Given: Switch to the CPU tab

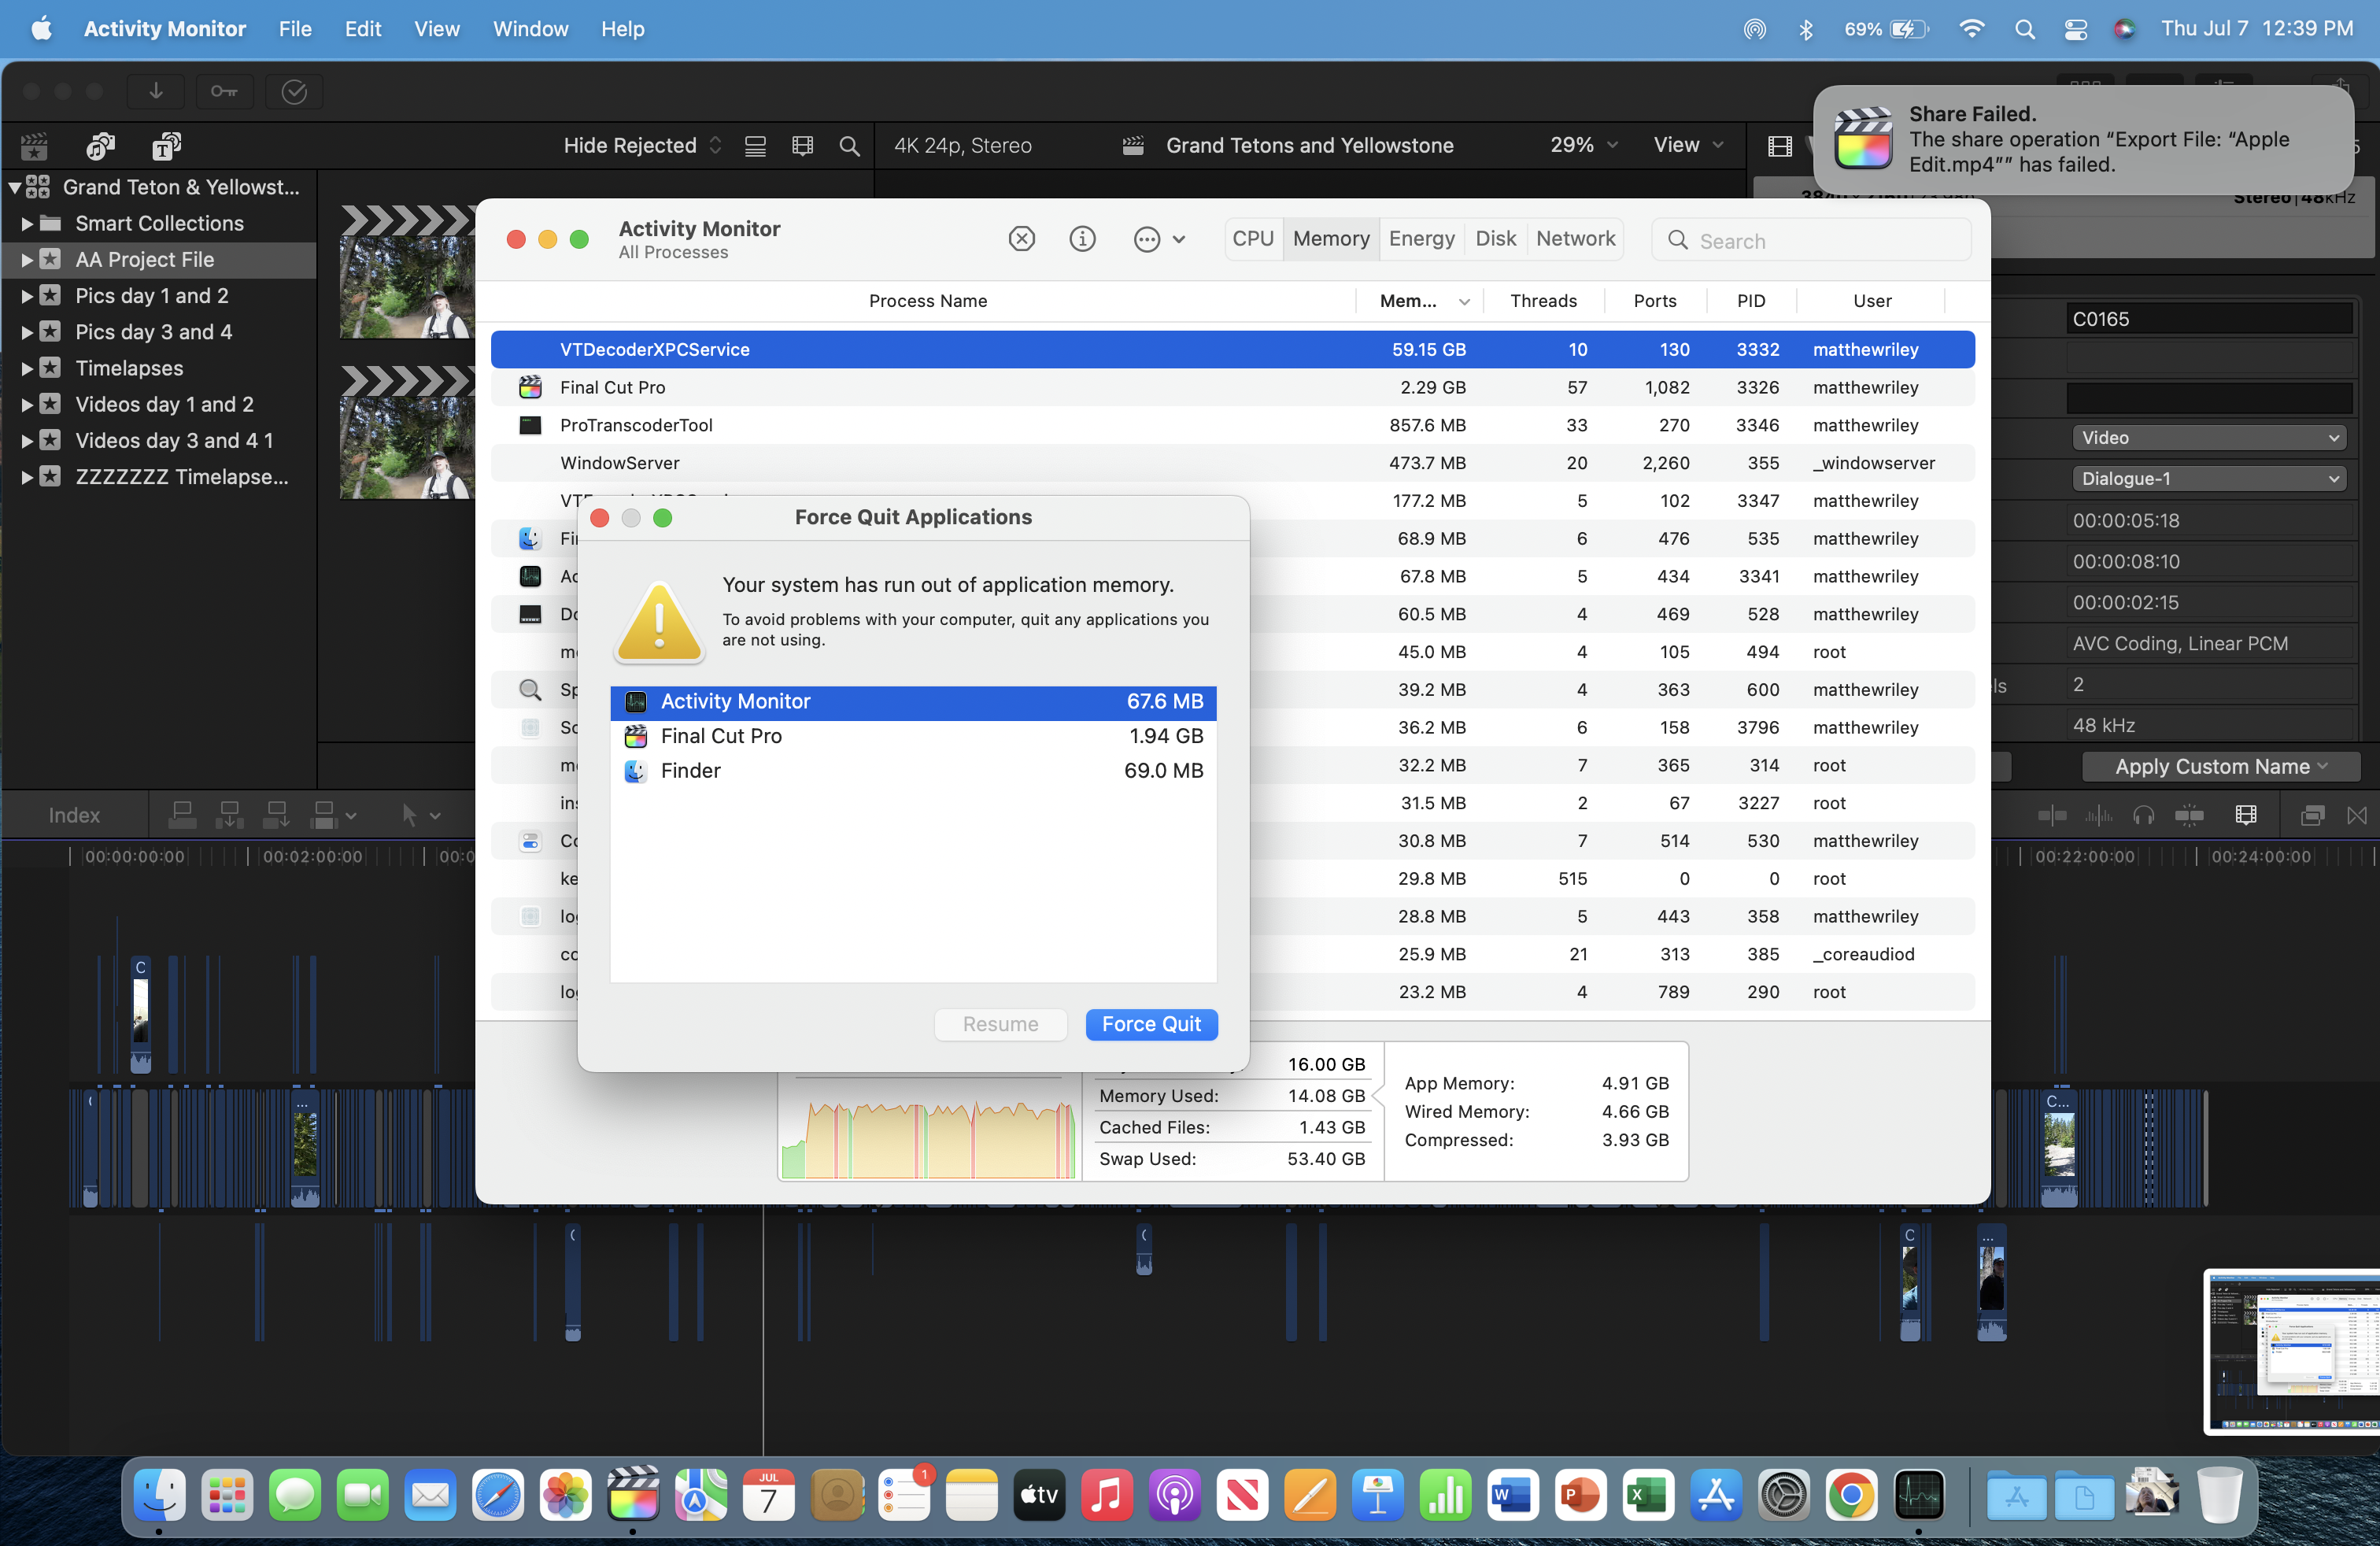Looking at the screenshot, I should pos(1252,239).
